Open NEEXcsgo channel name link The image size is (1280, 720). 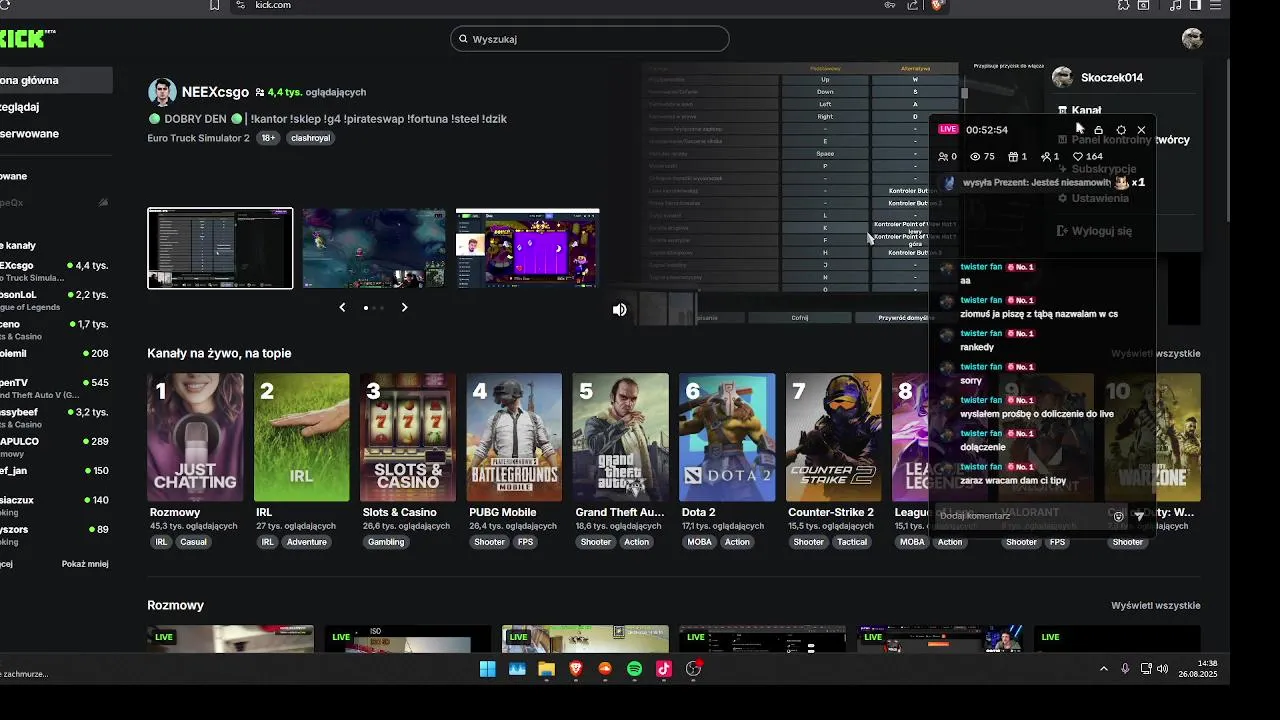tap(215, 92)
